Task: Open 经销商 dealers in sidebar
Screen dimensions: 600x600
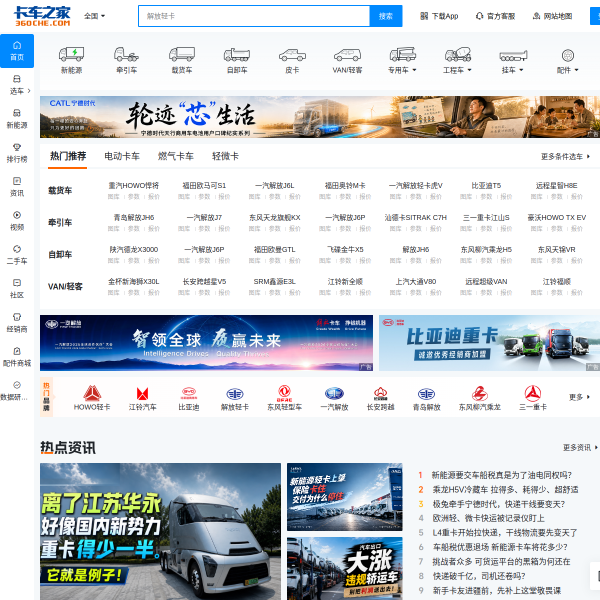Action: tap(17, 323)
